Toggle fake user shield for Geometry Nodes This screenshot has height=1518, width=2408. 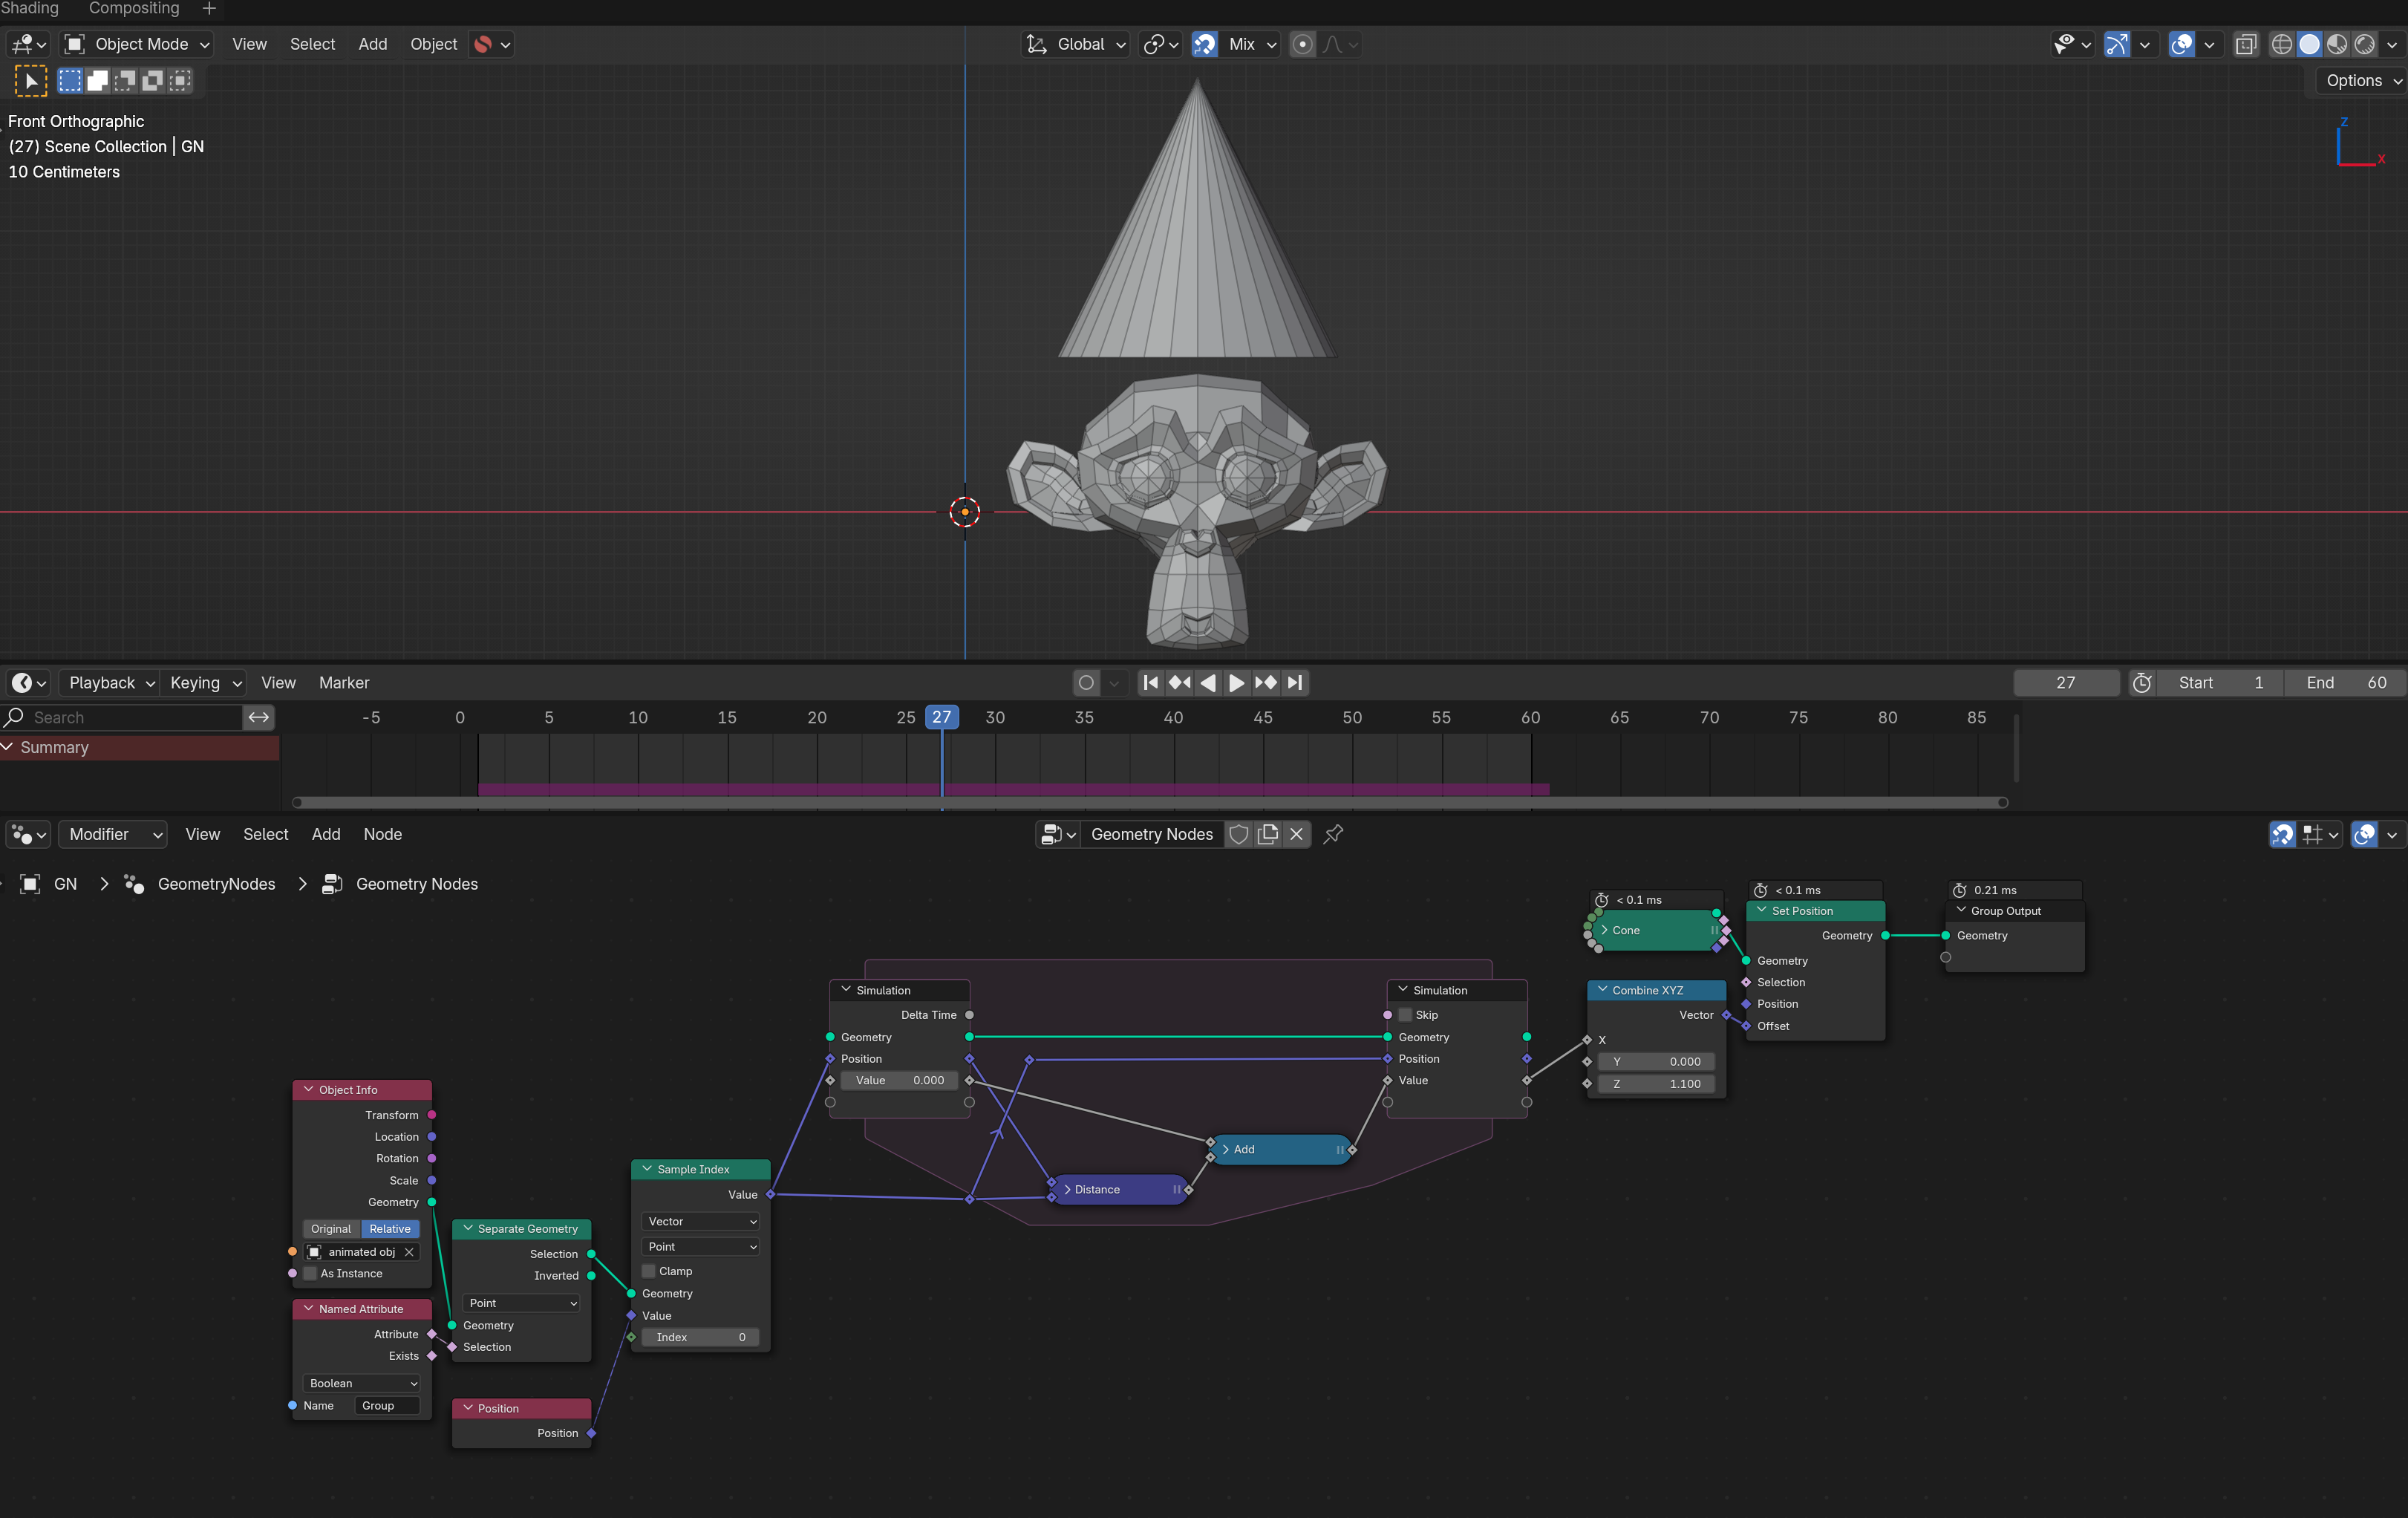pyautogui.click(x=1239, y=834)
